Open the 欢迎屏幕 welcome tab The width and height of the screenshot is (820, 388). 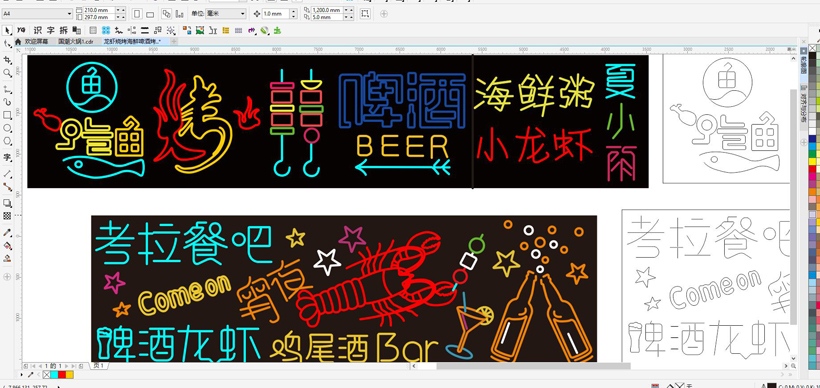(36, 41)
